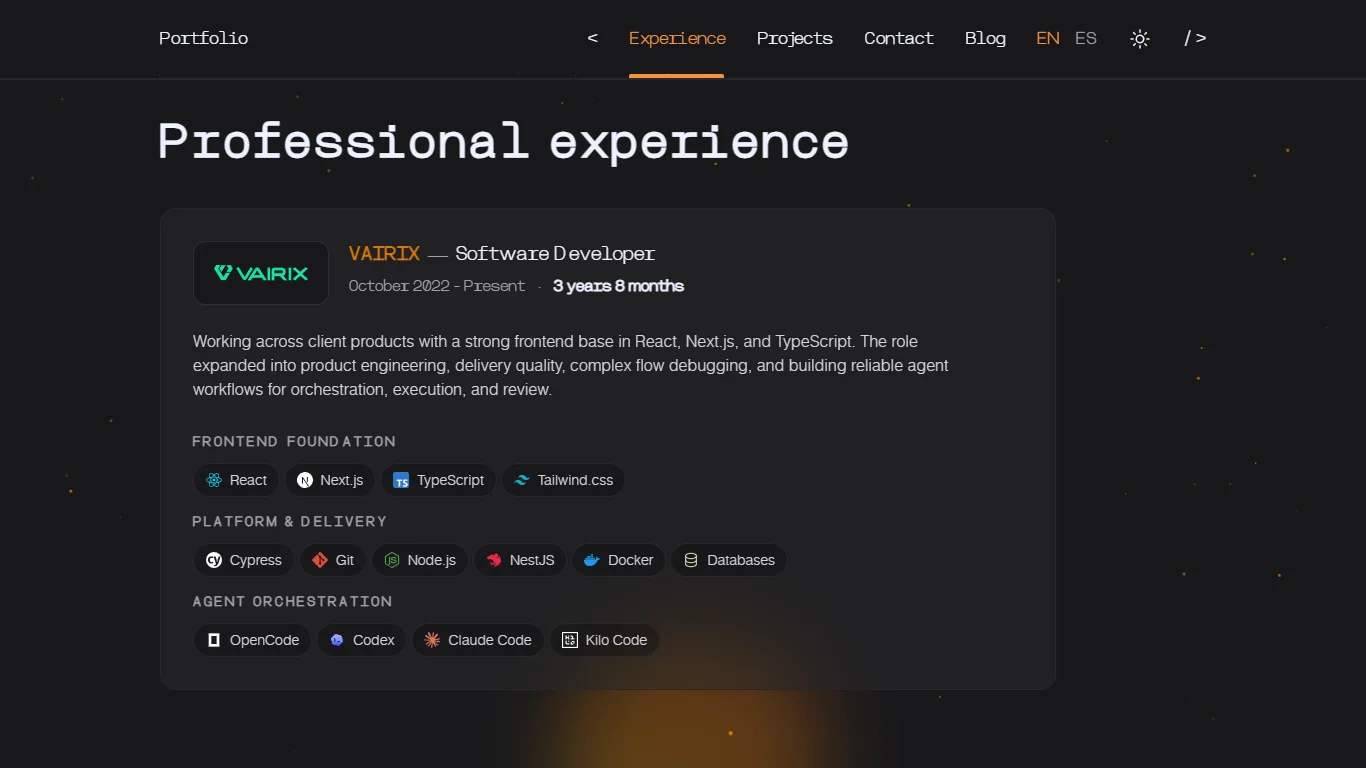
Task: Click the FRONTEND FOUNDATION section label
Action: (294, 441)
